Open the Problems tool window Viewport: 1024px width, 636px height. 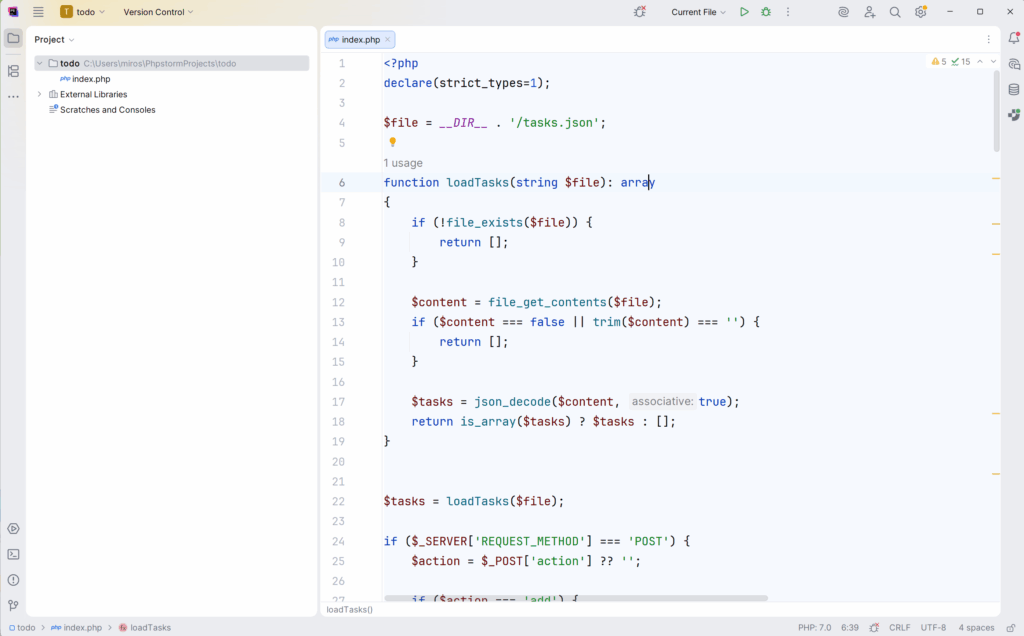click(x=13, y=580)
